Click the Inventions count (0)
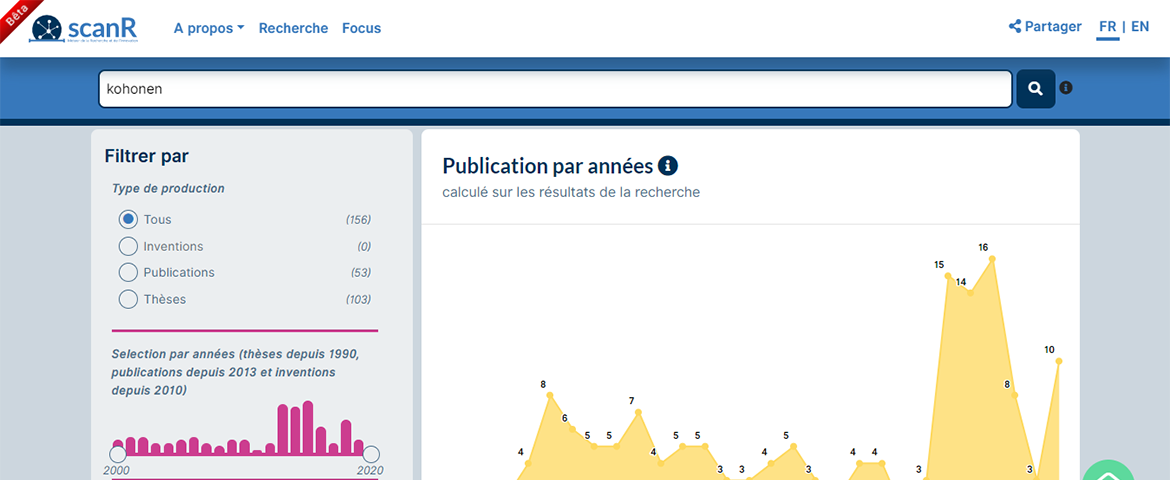Image resolution: width=1170 pixels, height=480 pixels. coord(364,246)
